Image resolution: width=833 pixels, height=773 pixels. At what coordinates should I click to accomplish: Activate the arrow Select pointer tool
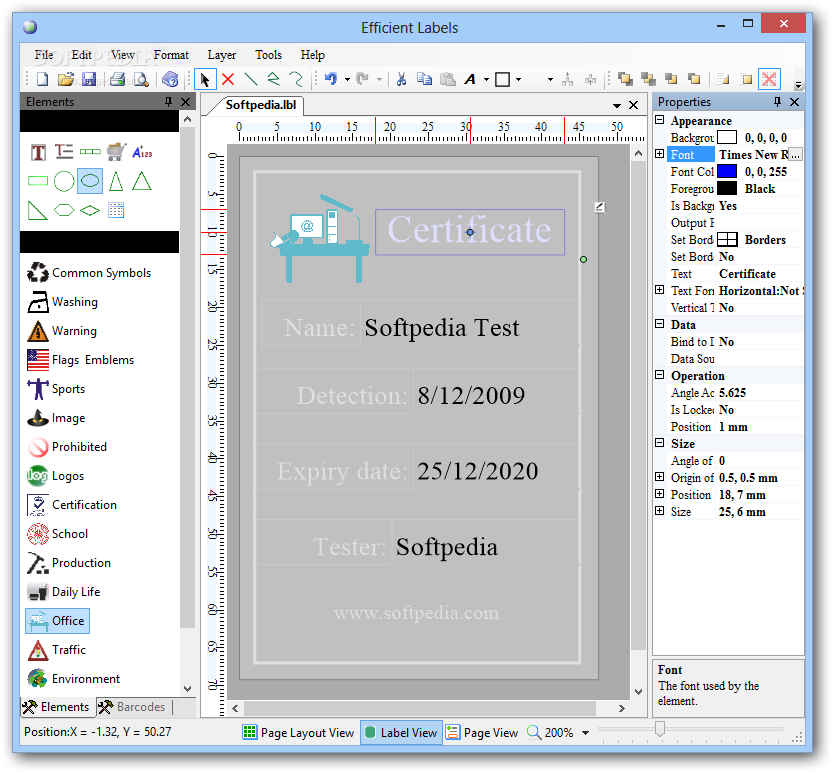pyautogui.click(x=205, y=80)
